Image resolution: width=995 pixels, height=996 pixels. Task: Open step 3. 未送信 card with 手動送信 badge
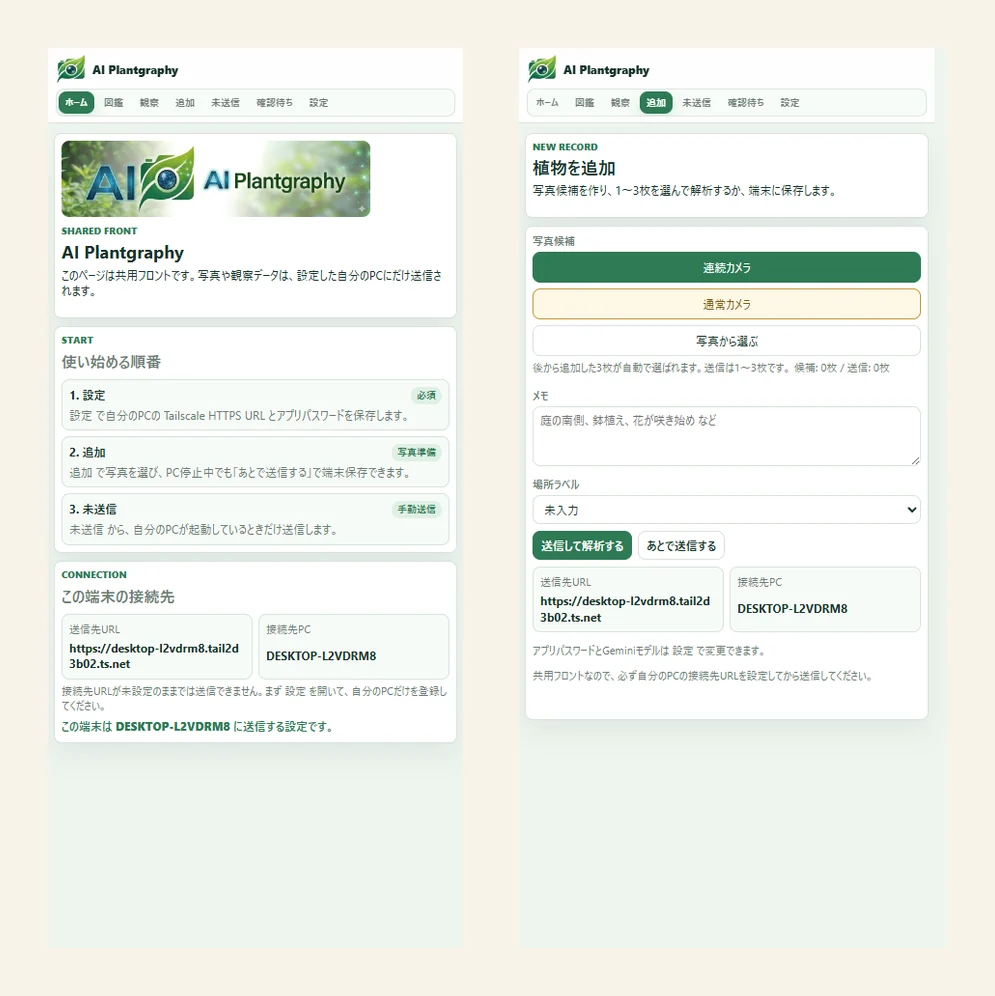tap(255, 519)
